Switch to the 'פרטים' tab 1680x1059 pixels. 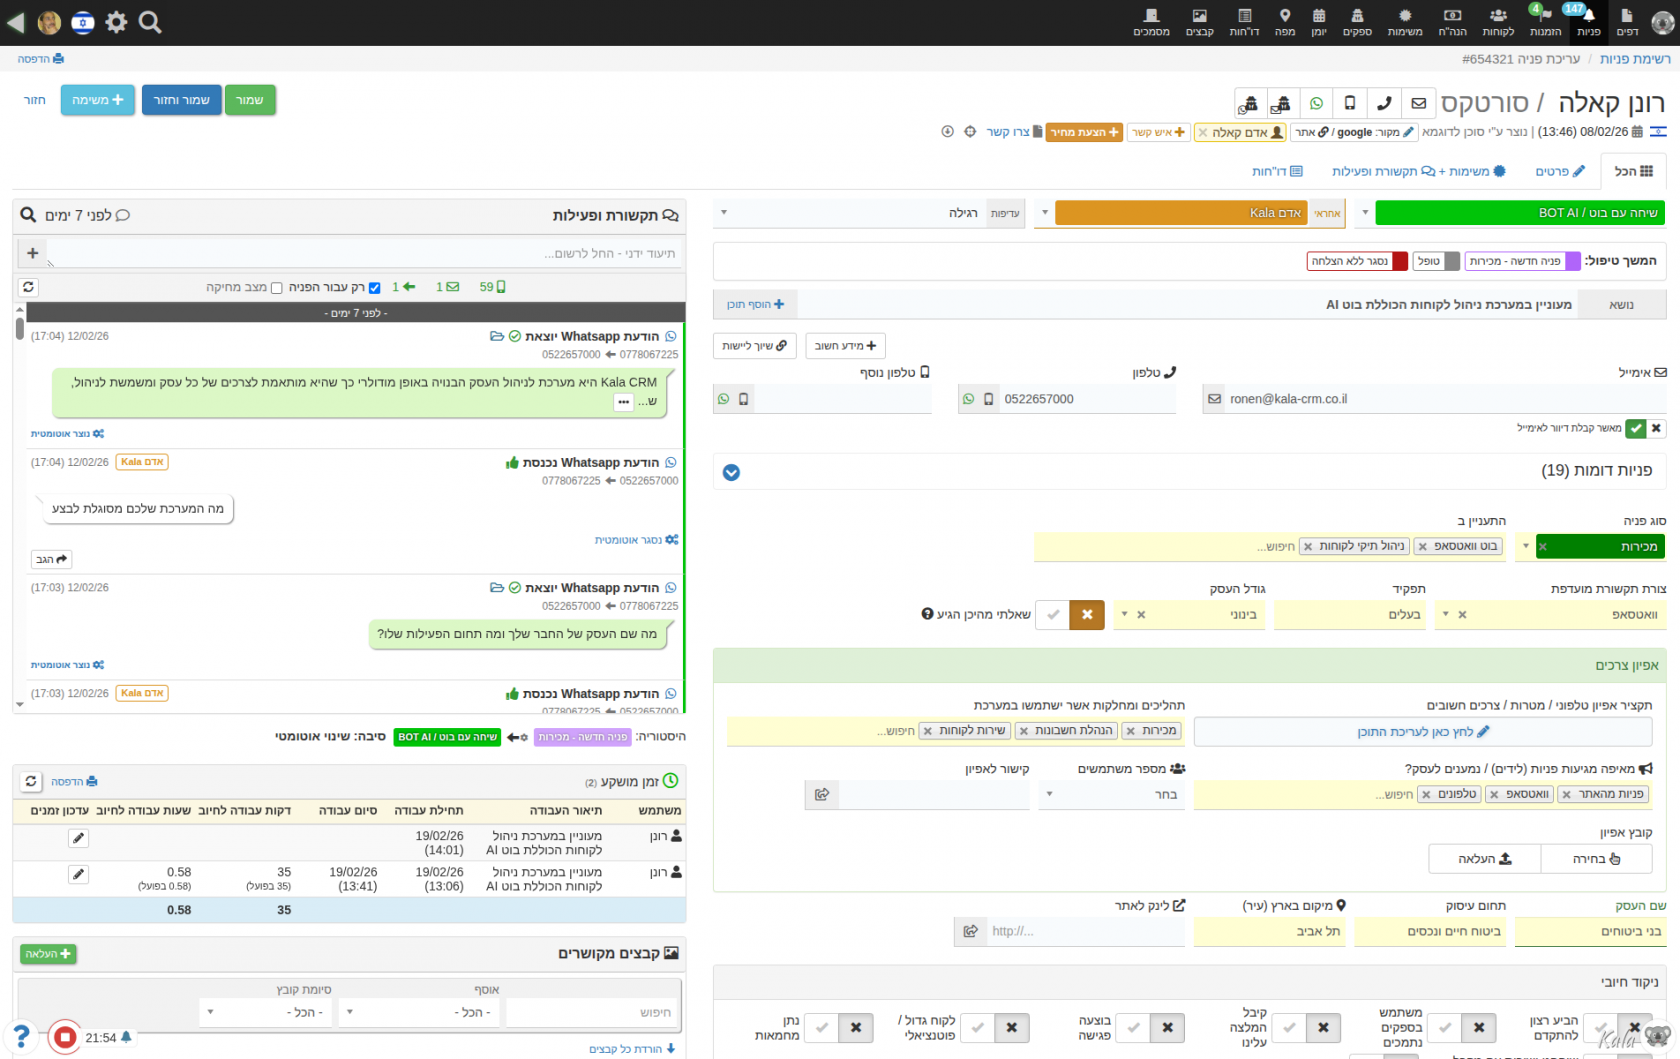(x=1560, y=171)
